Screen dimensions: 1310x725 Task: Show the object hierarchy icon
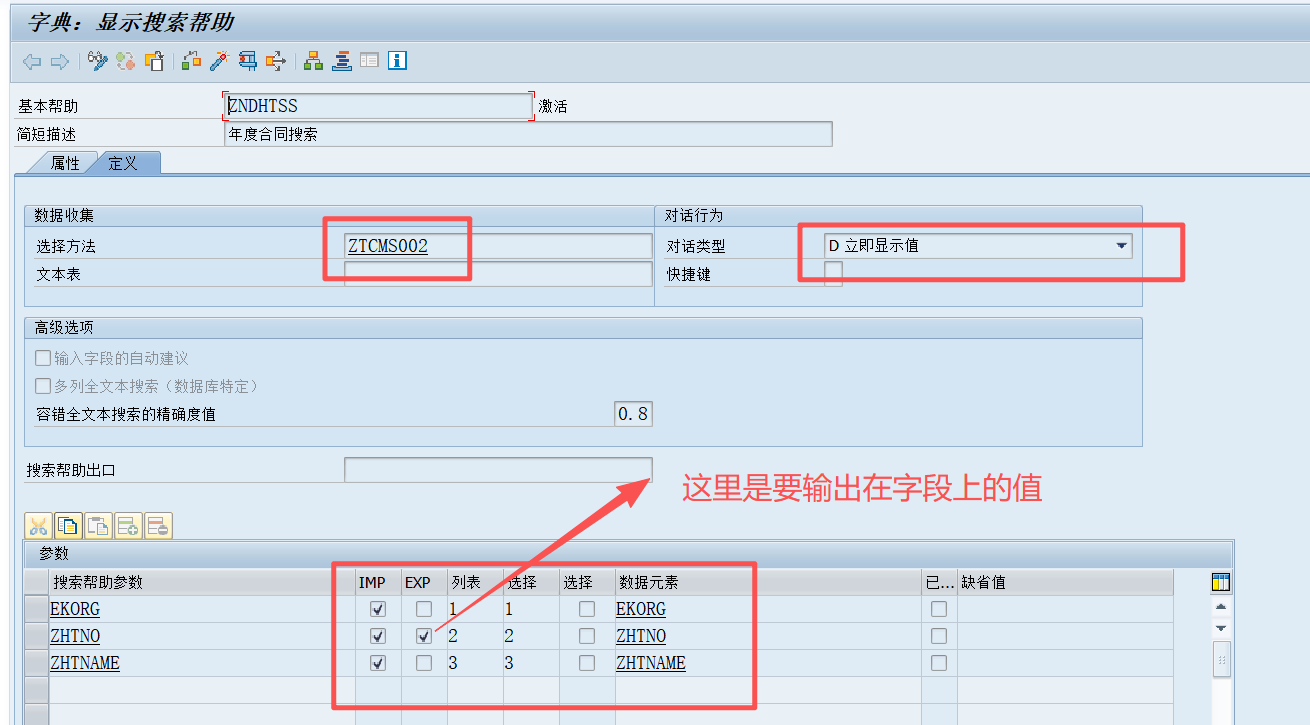[314, 61]
